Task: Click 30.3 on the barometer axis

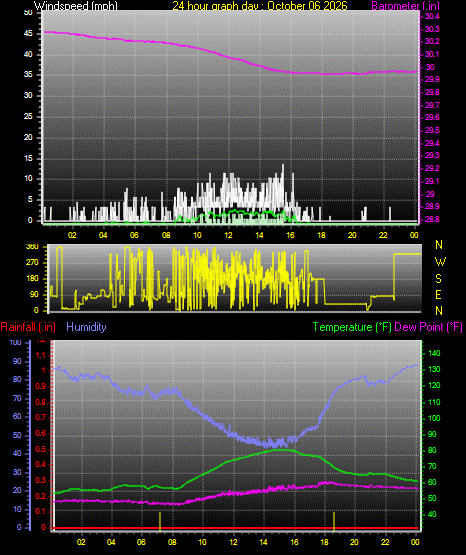Action: (432, 29)
